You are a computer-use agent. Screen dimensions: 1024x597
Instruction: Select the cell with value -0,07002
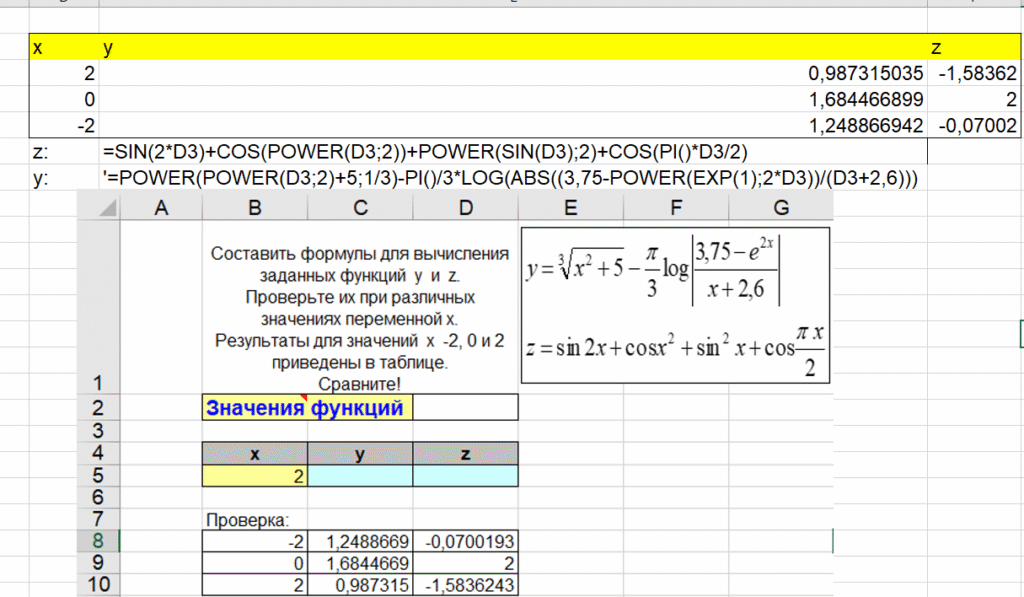click(x=973, y=126)
